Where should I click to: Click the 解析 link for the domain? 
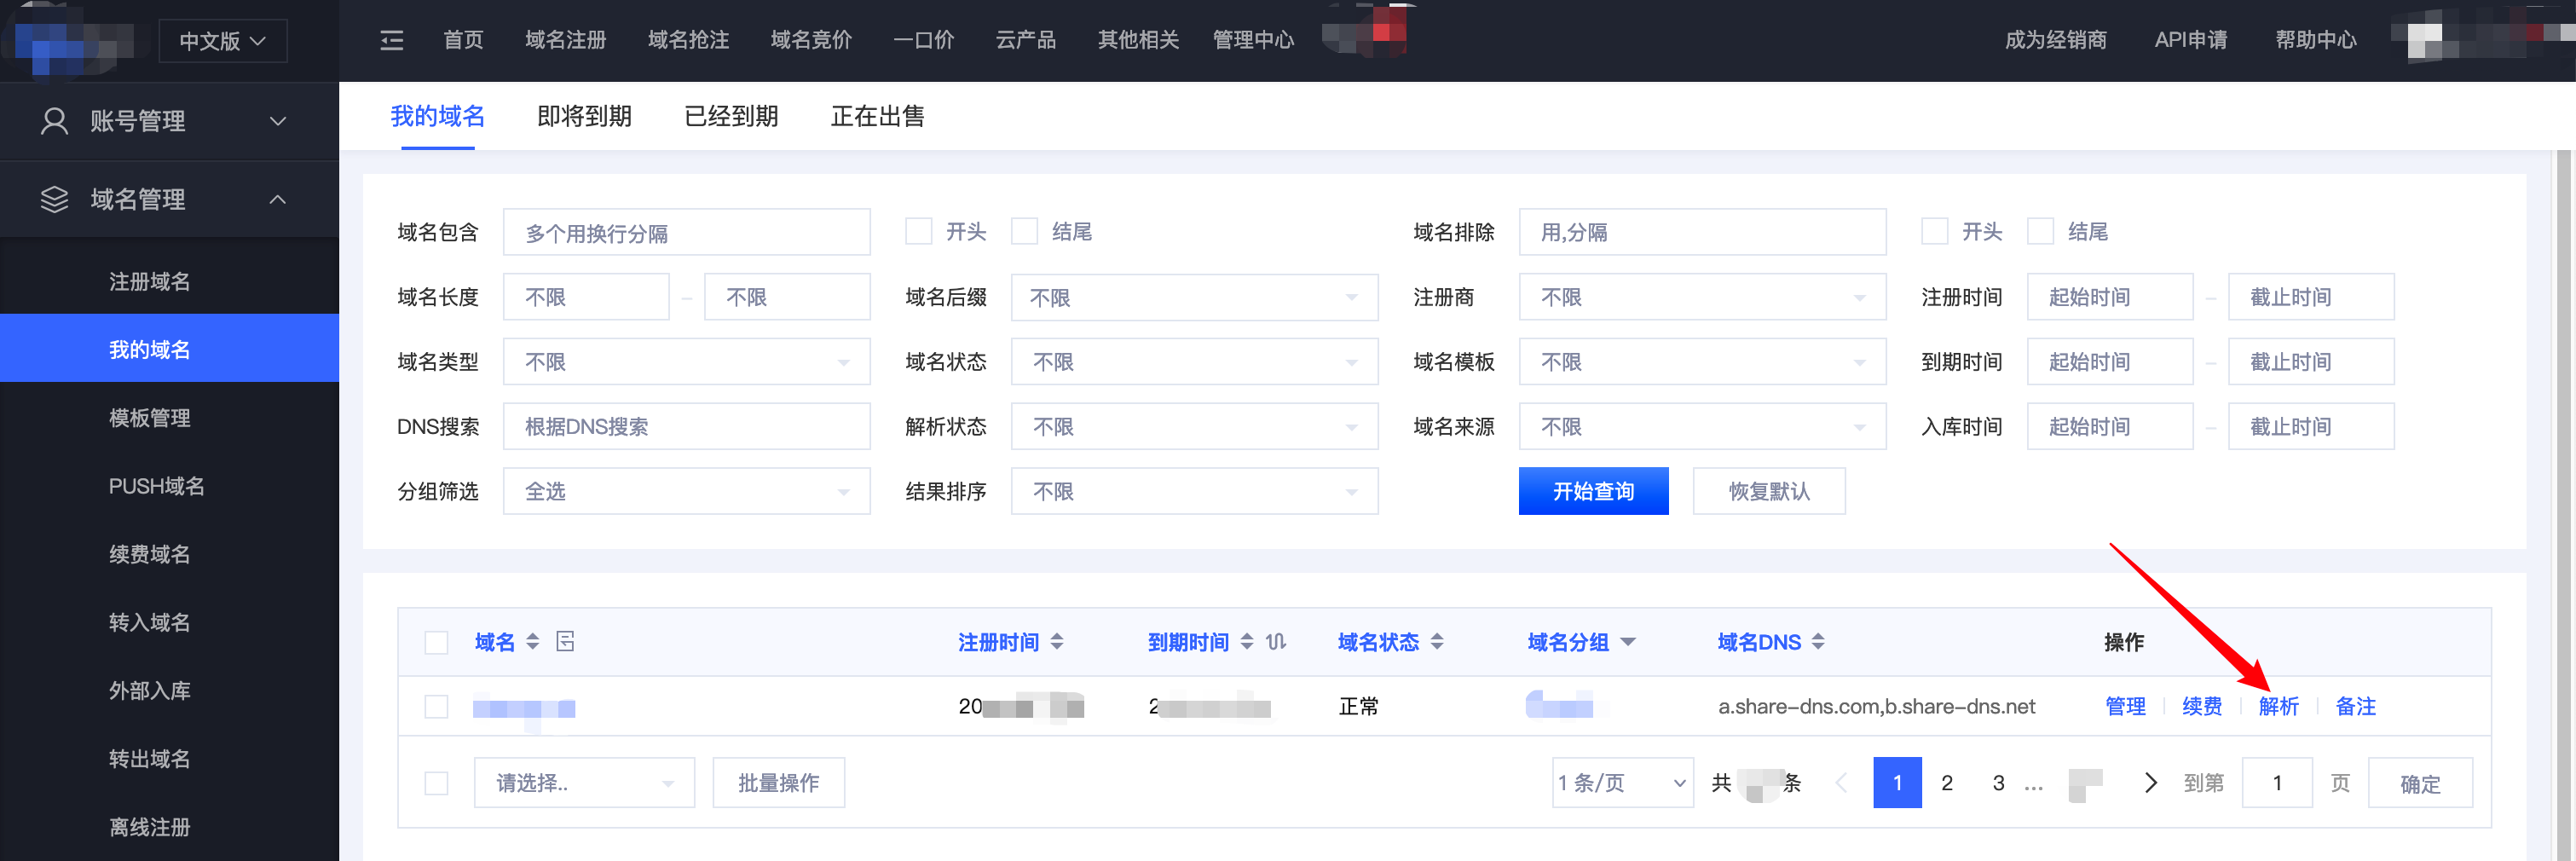click(x=2279, y=707)
